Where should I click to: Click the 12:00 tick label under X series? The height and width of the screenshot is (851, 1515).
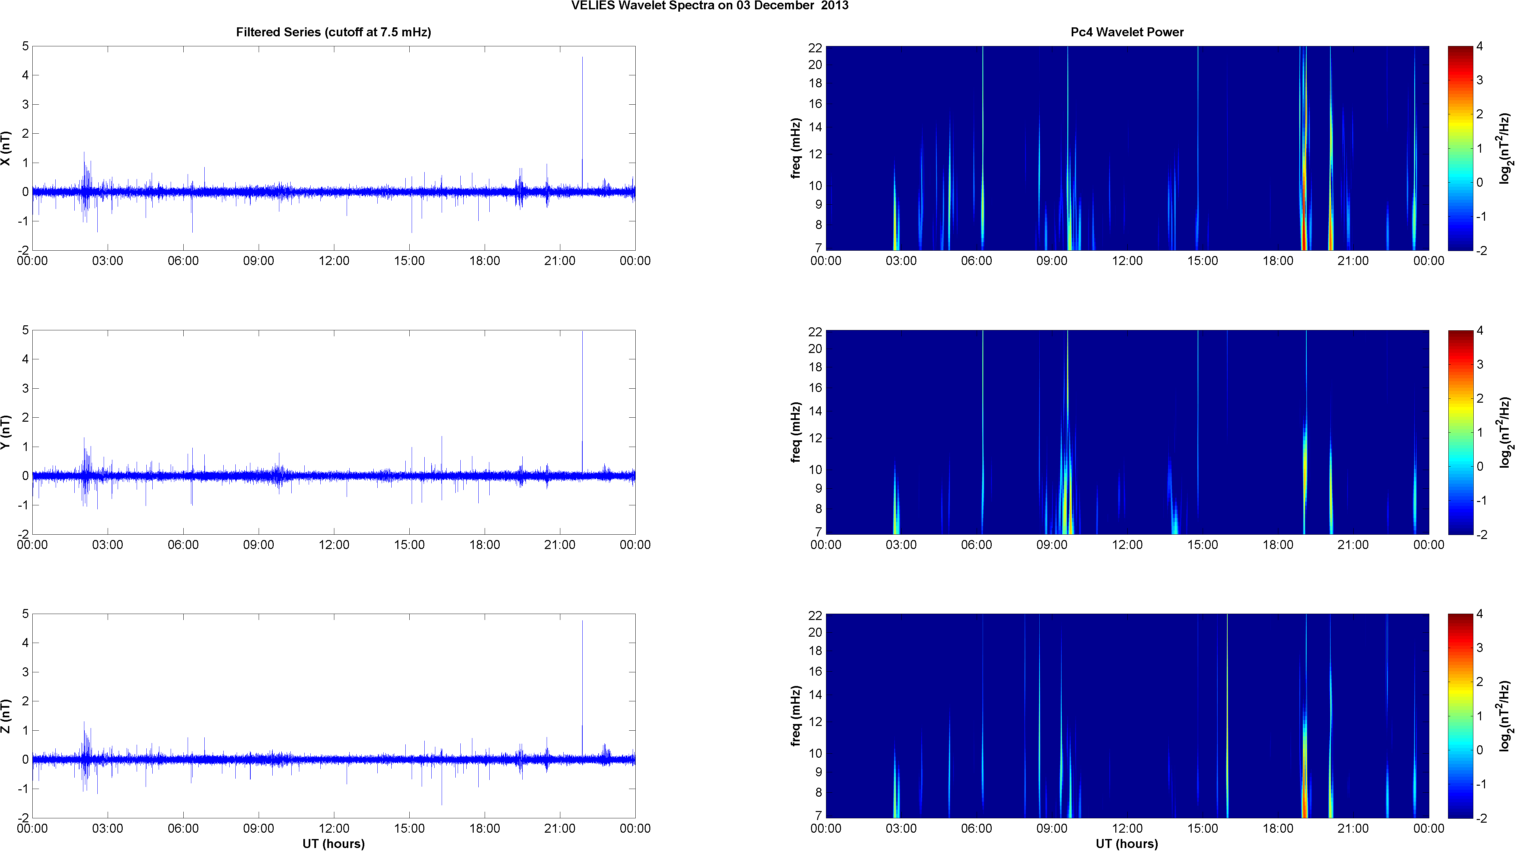coord(333,261)
